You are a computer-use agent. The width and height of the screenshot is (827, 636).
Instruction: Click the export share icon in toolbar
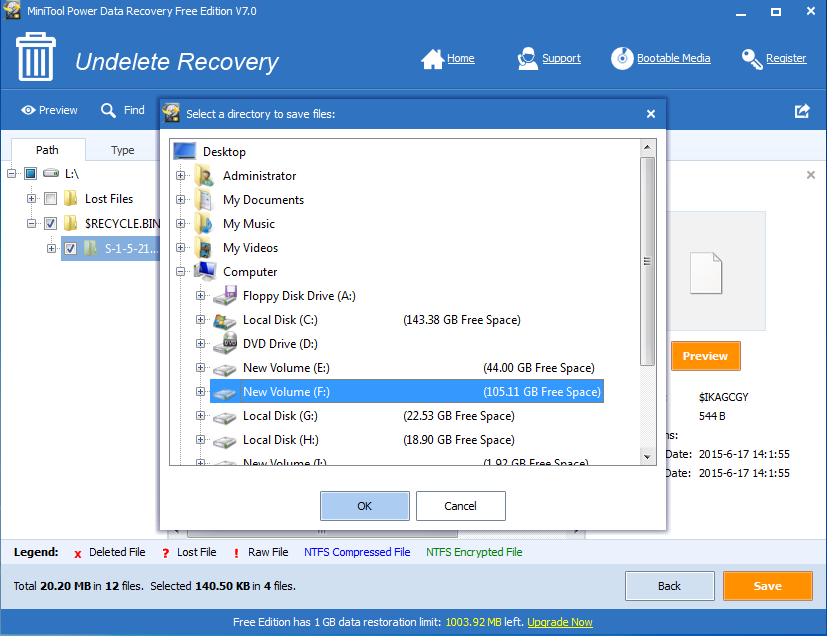[802, 110]
